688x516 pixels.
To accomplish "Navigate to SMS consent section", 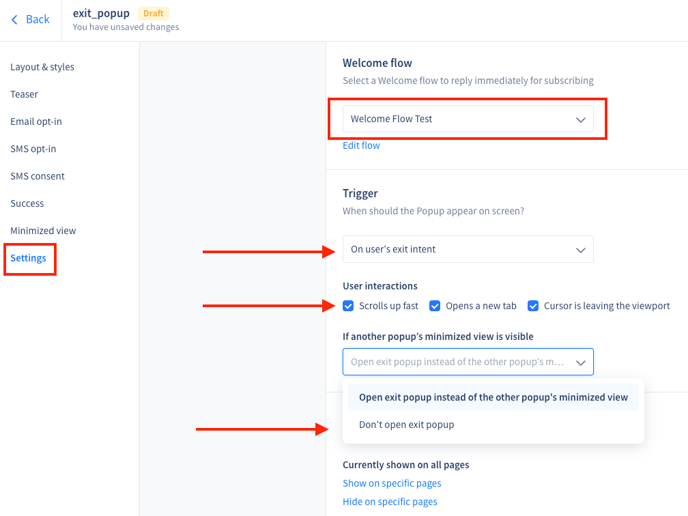I will tap(37, 176).
